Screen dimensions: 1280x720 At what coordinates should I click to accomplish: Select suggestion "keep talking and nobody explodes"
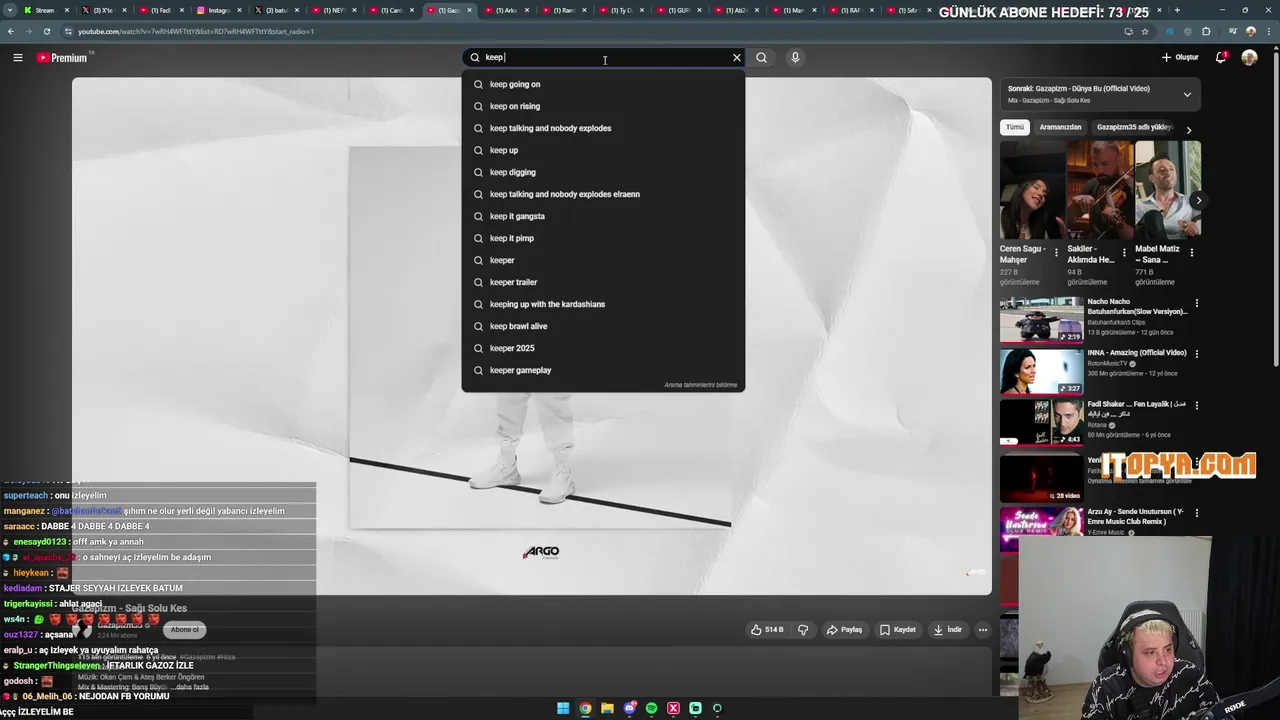[x=603, y=128]
